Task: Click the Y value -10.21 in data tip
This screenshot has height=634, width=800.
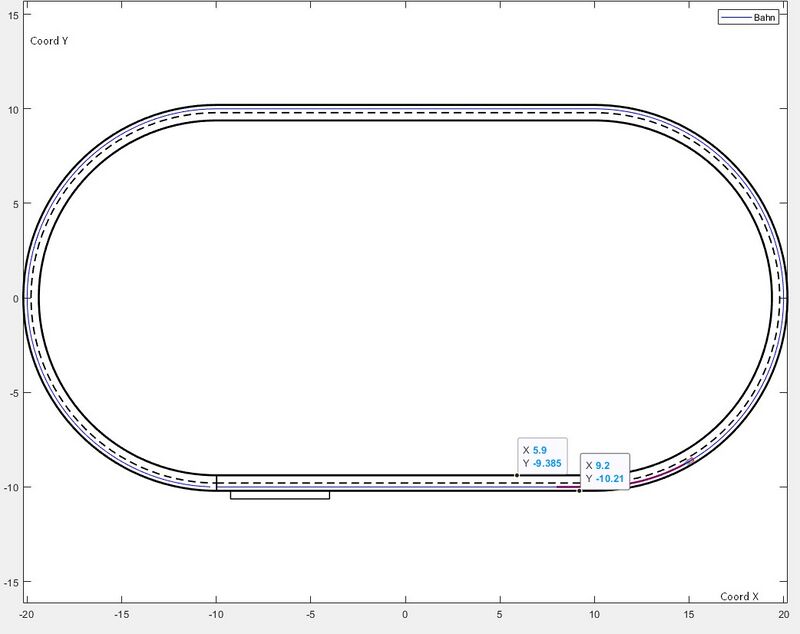Action: [x=611, y=478]
